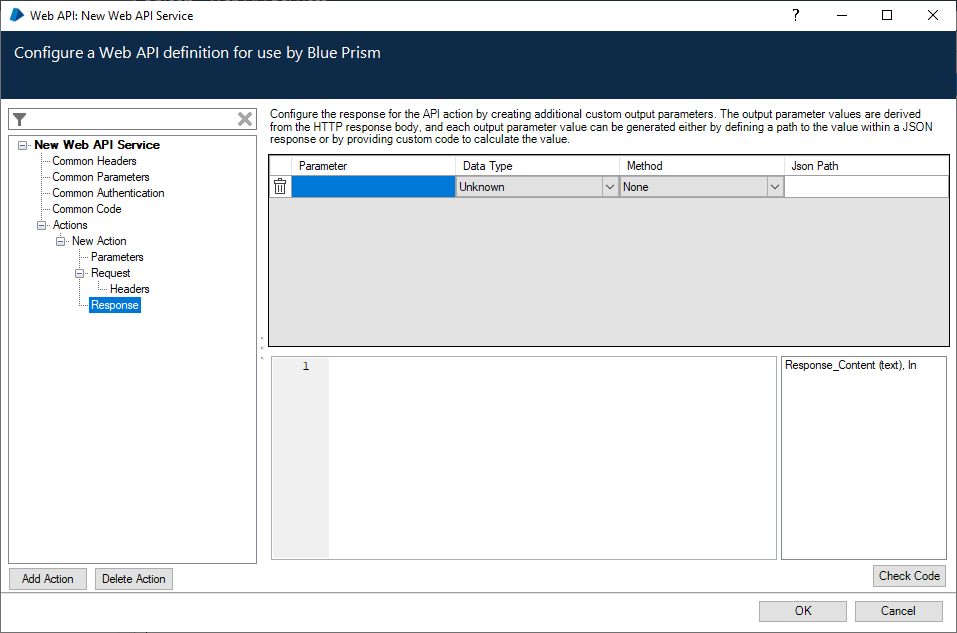Select Common Parameters in the tree
This screenshot has height=633, width=957.
coord(101,177)
